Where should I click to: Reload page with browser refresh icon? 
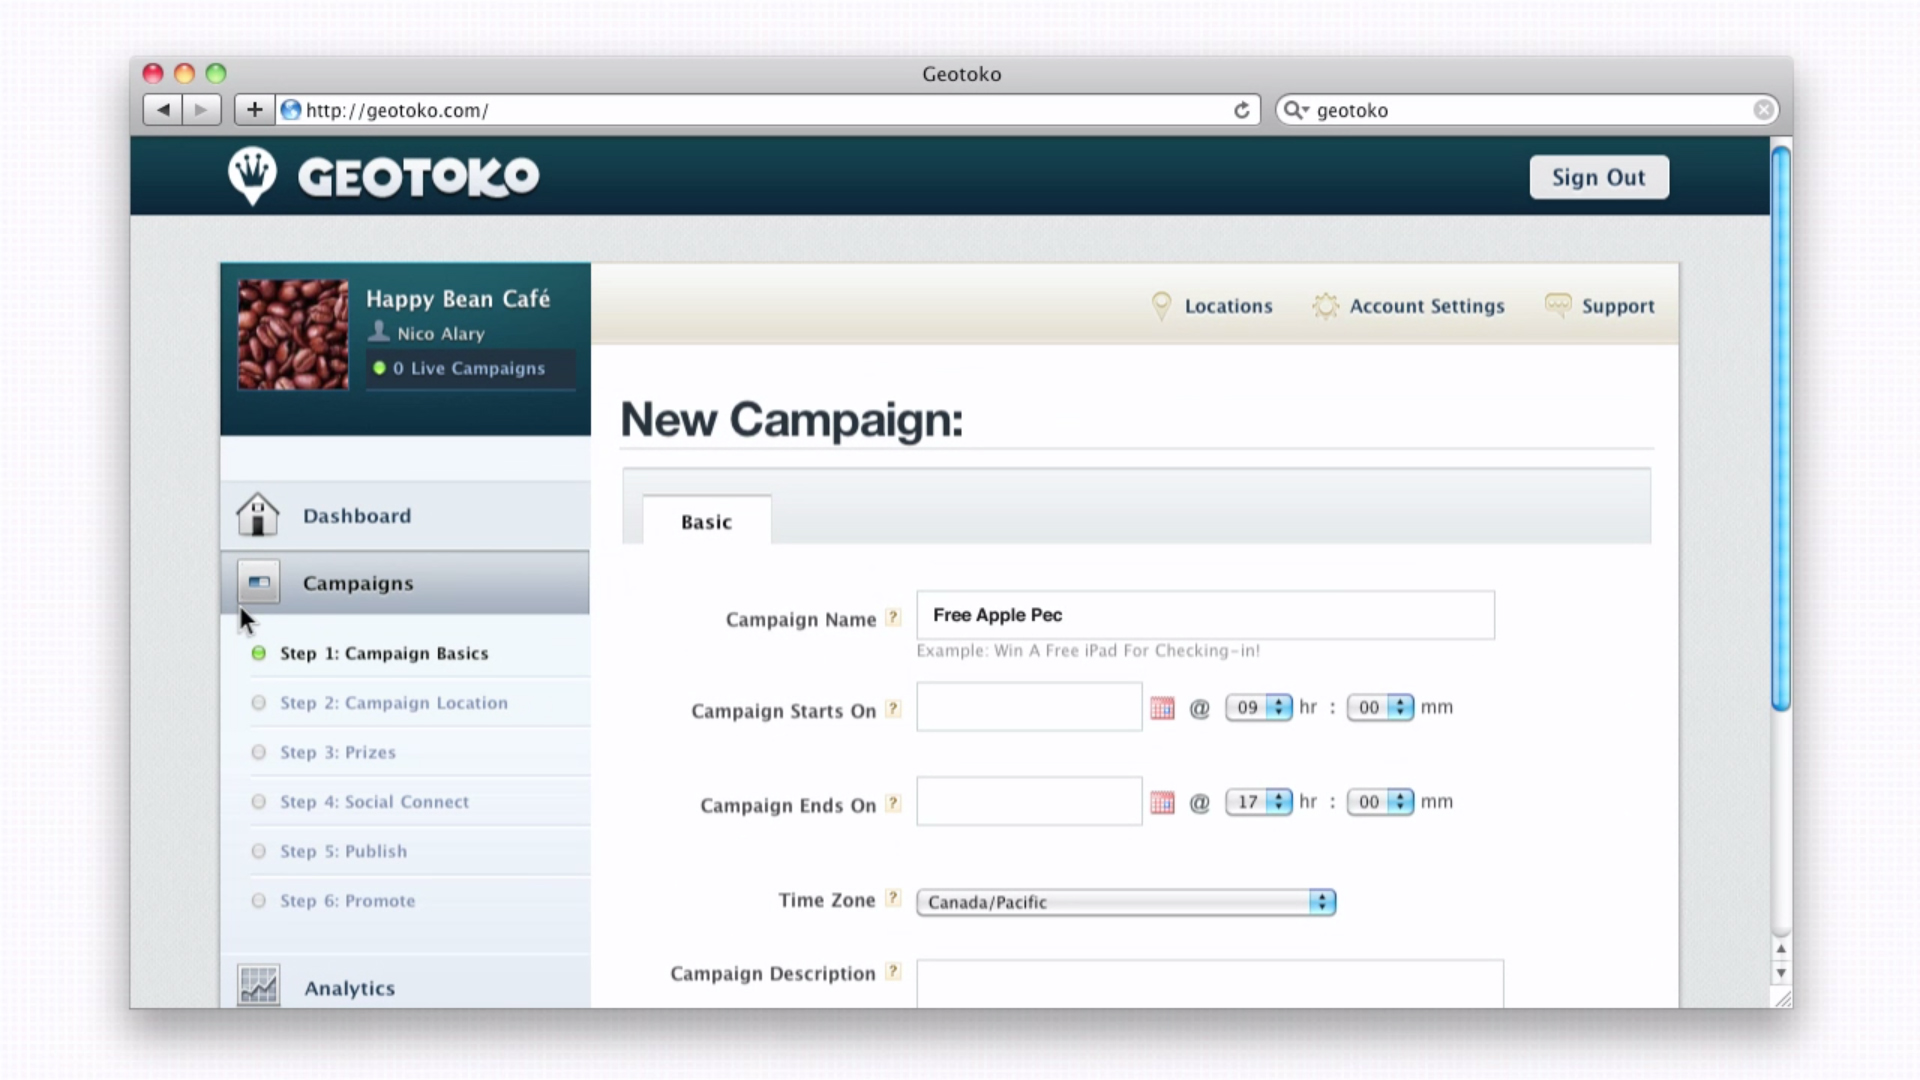tap(1241, 110)
